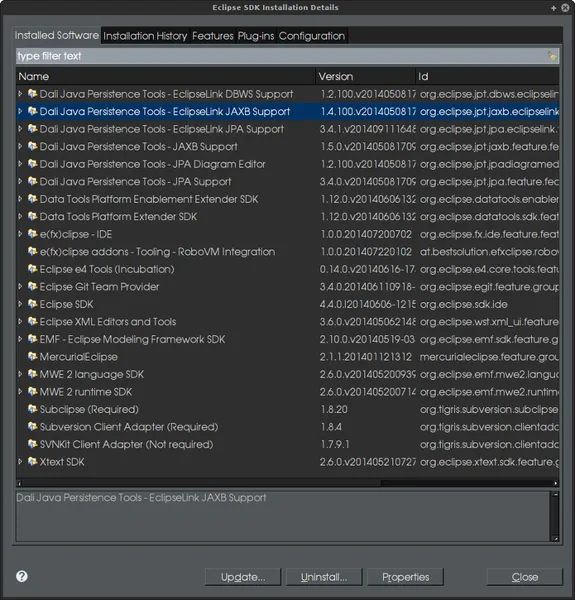Click the icon for Xtext SDK row

pyautogui.click(x=33, y=462)
